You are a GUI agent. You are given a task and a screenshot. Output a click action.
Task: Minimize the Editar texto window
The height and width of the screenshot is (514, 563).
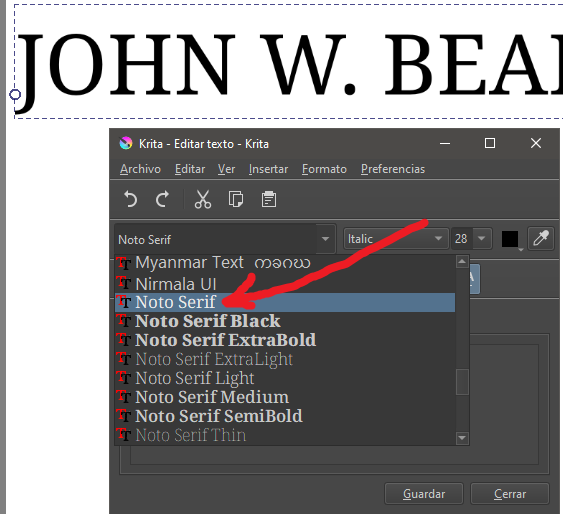[445, 144]
